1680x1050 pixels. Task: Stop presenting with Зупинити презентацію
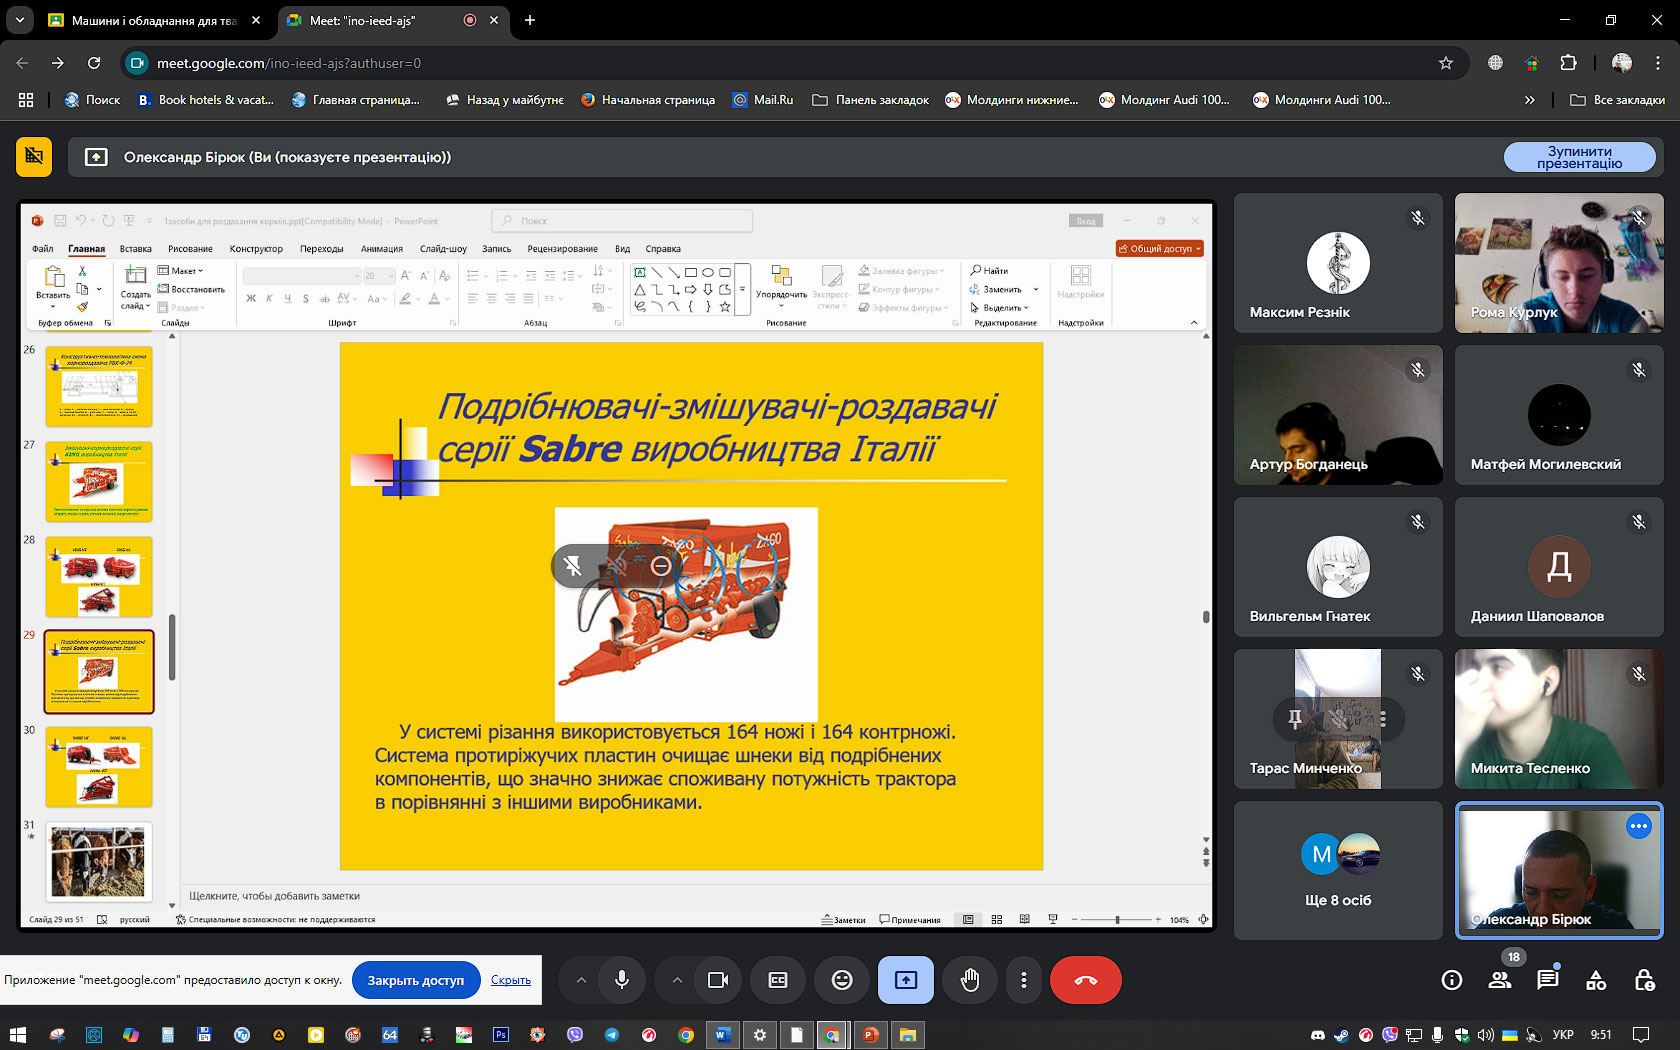click(1580, 157)
